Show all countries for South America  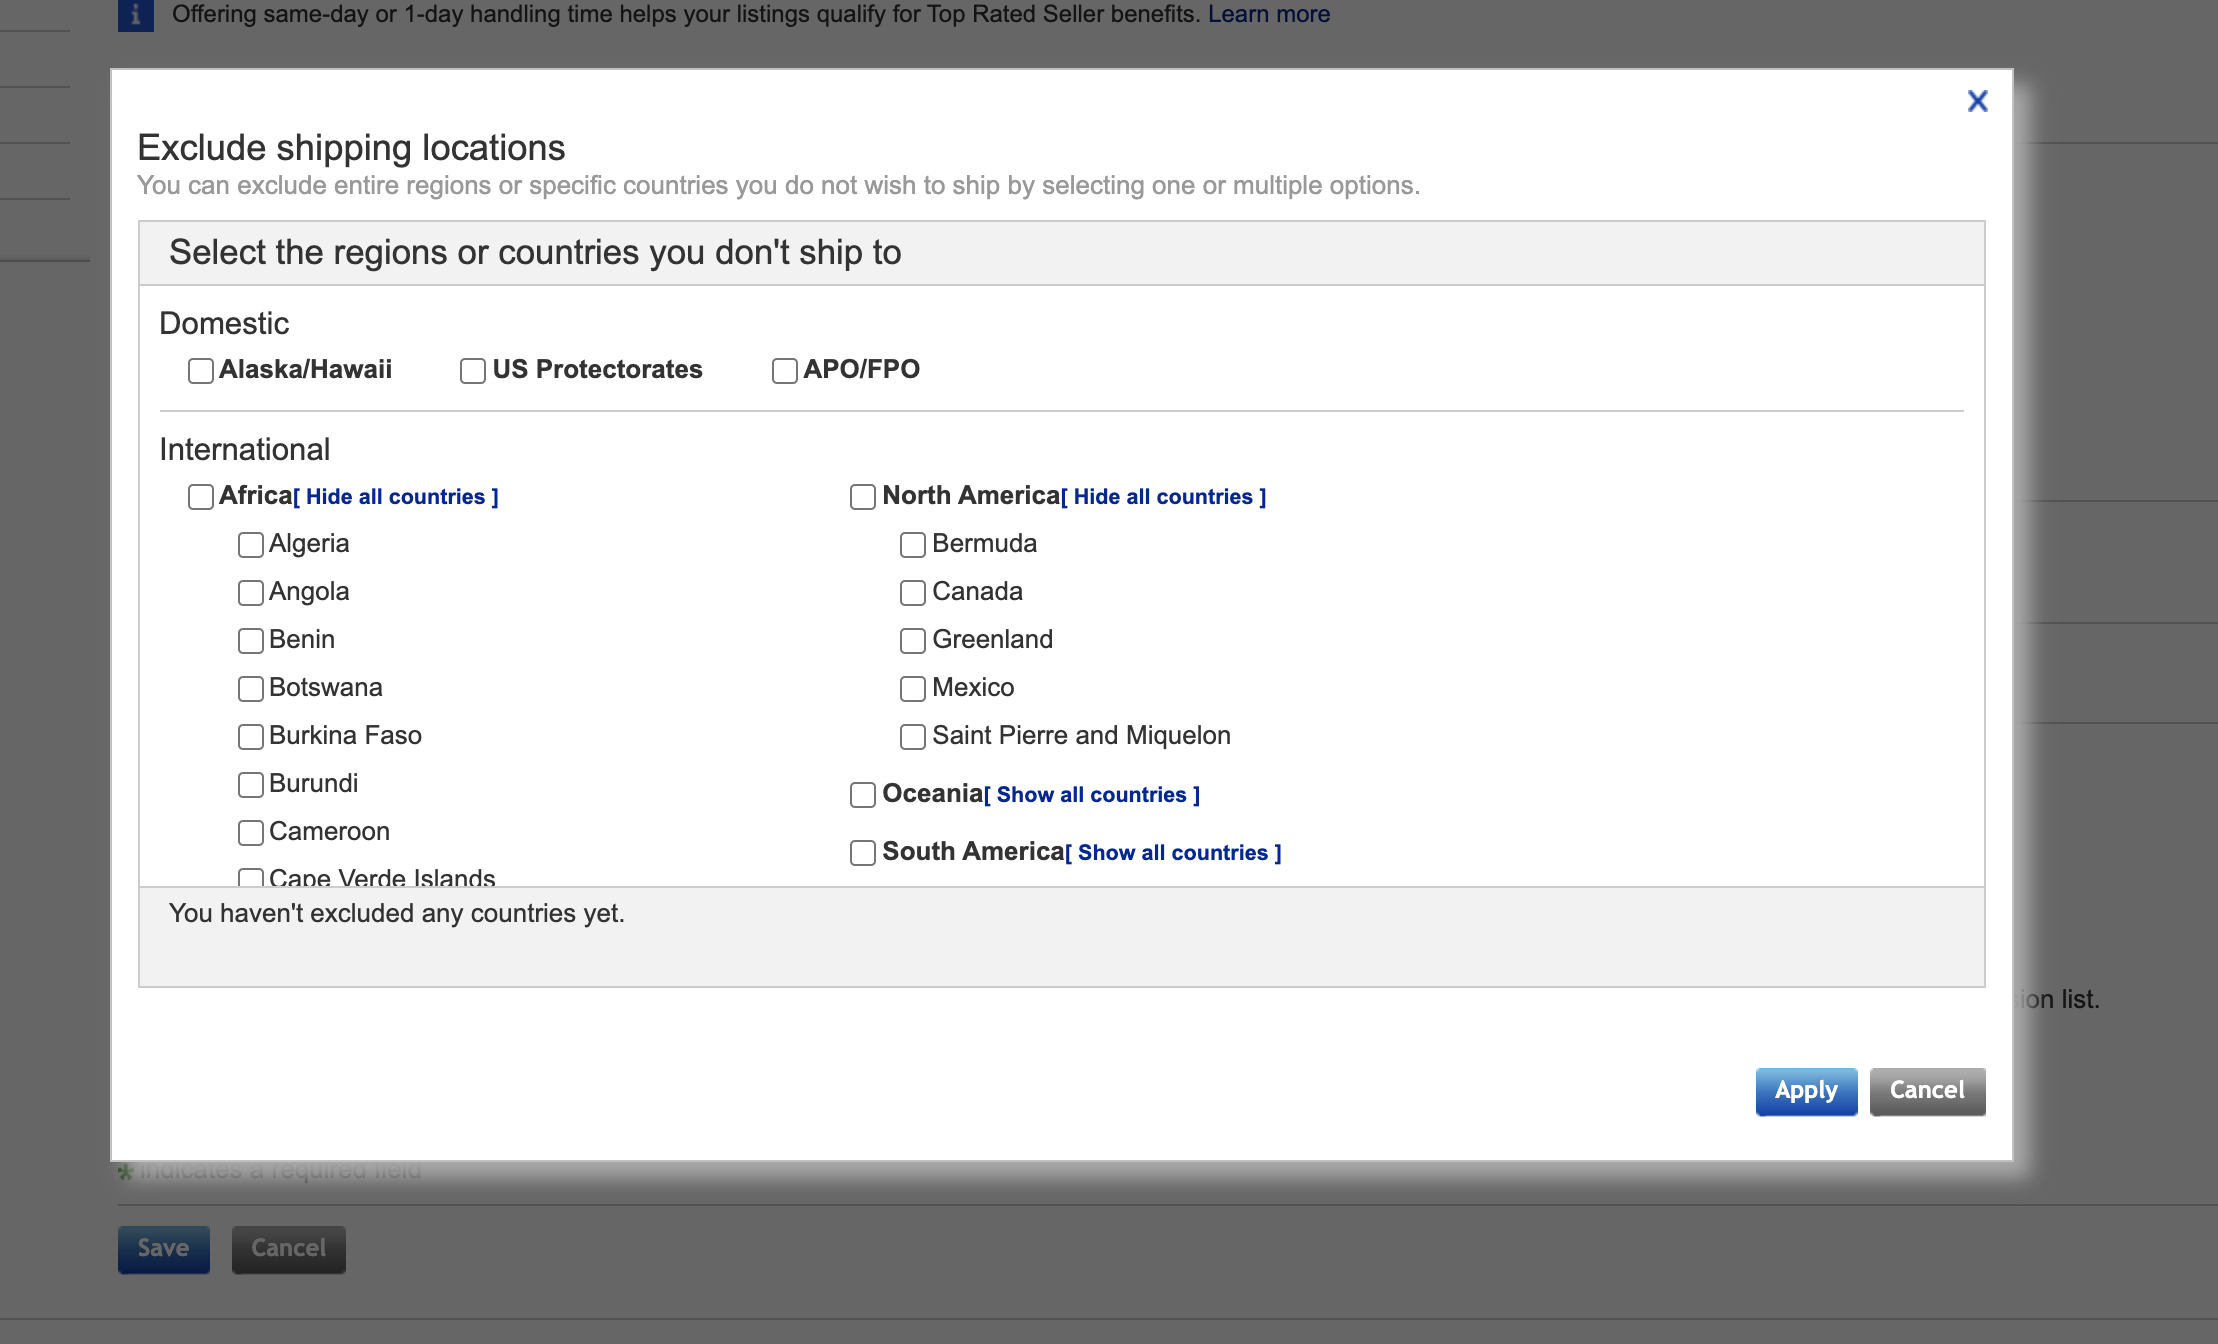tap(1173, 853)
